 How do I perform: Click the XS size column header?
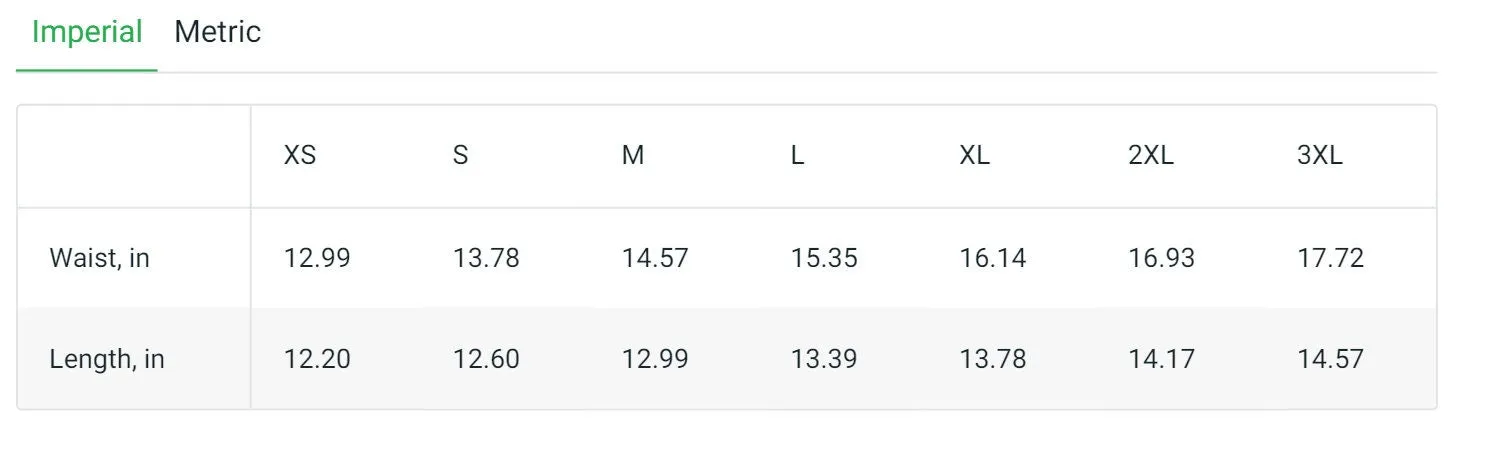300,156
